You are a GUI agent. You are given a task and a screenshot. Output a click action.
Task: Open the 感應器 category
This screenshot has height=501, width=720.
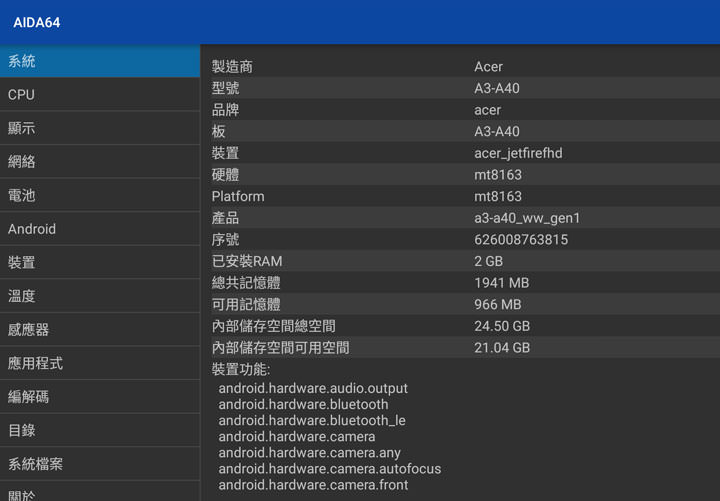(100, 329)
